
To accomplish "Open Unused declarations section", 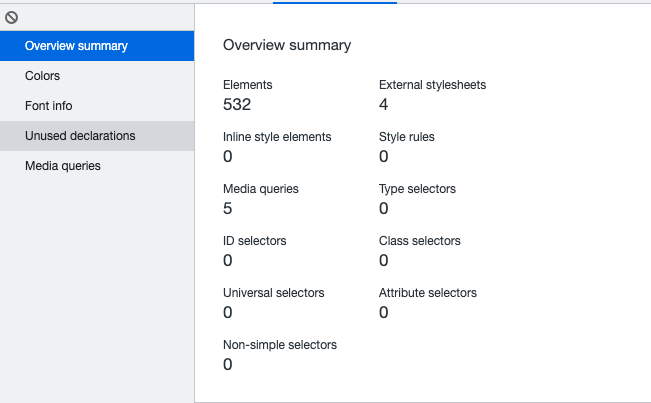I will click(80, 136).
